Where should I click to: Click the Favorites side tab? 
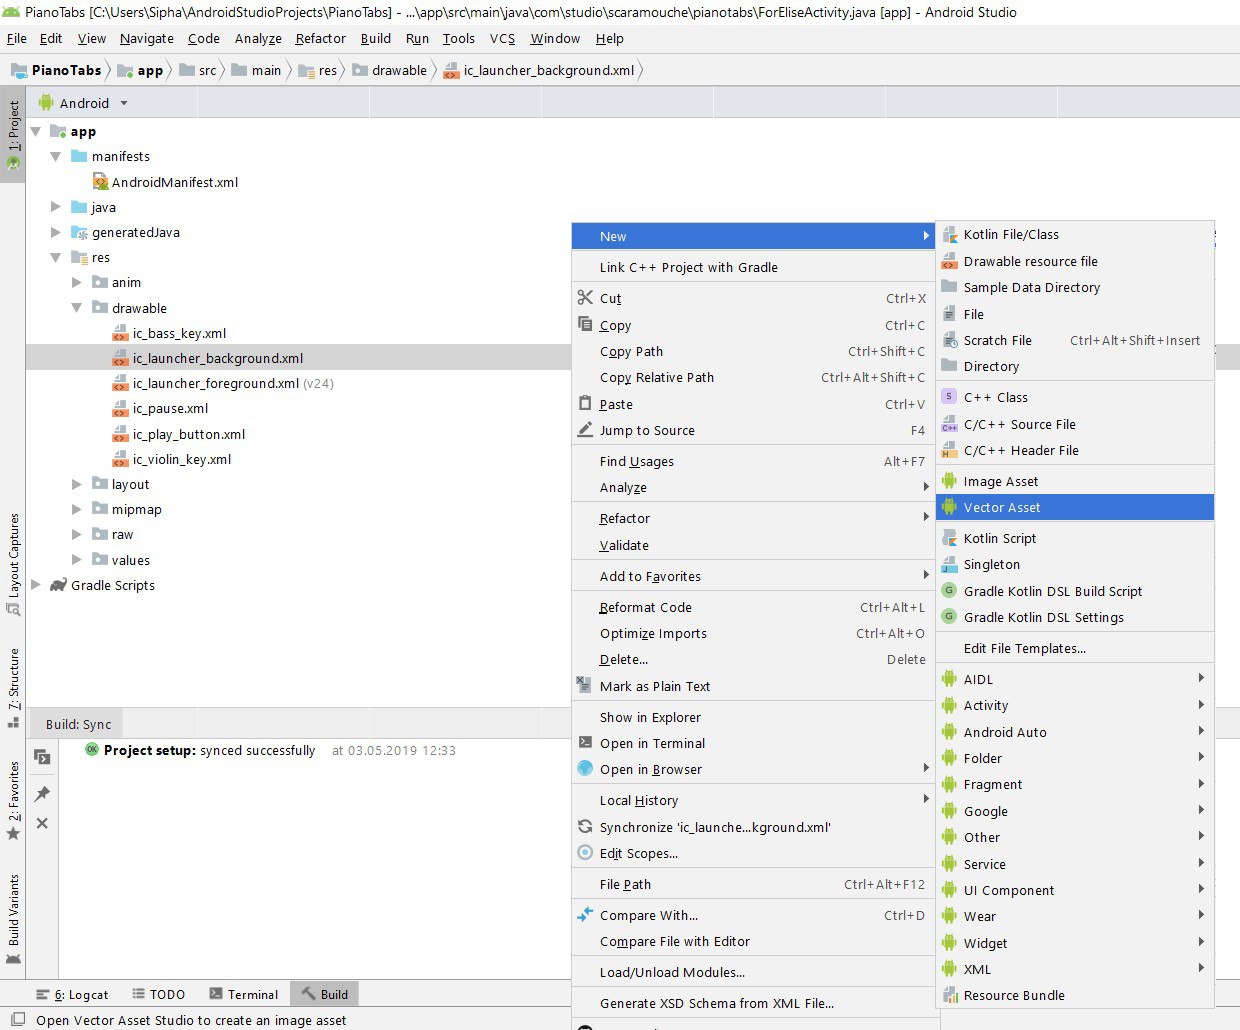click(13, 800)
